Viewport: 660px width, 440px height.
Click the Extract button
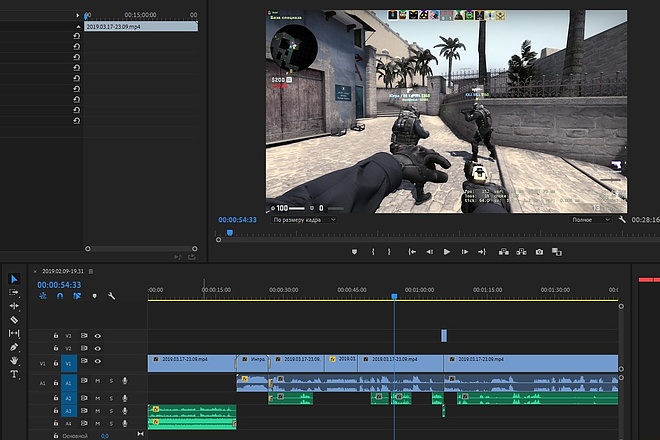[x=522, y=252]
